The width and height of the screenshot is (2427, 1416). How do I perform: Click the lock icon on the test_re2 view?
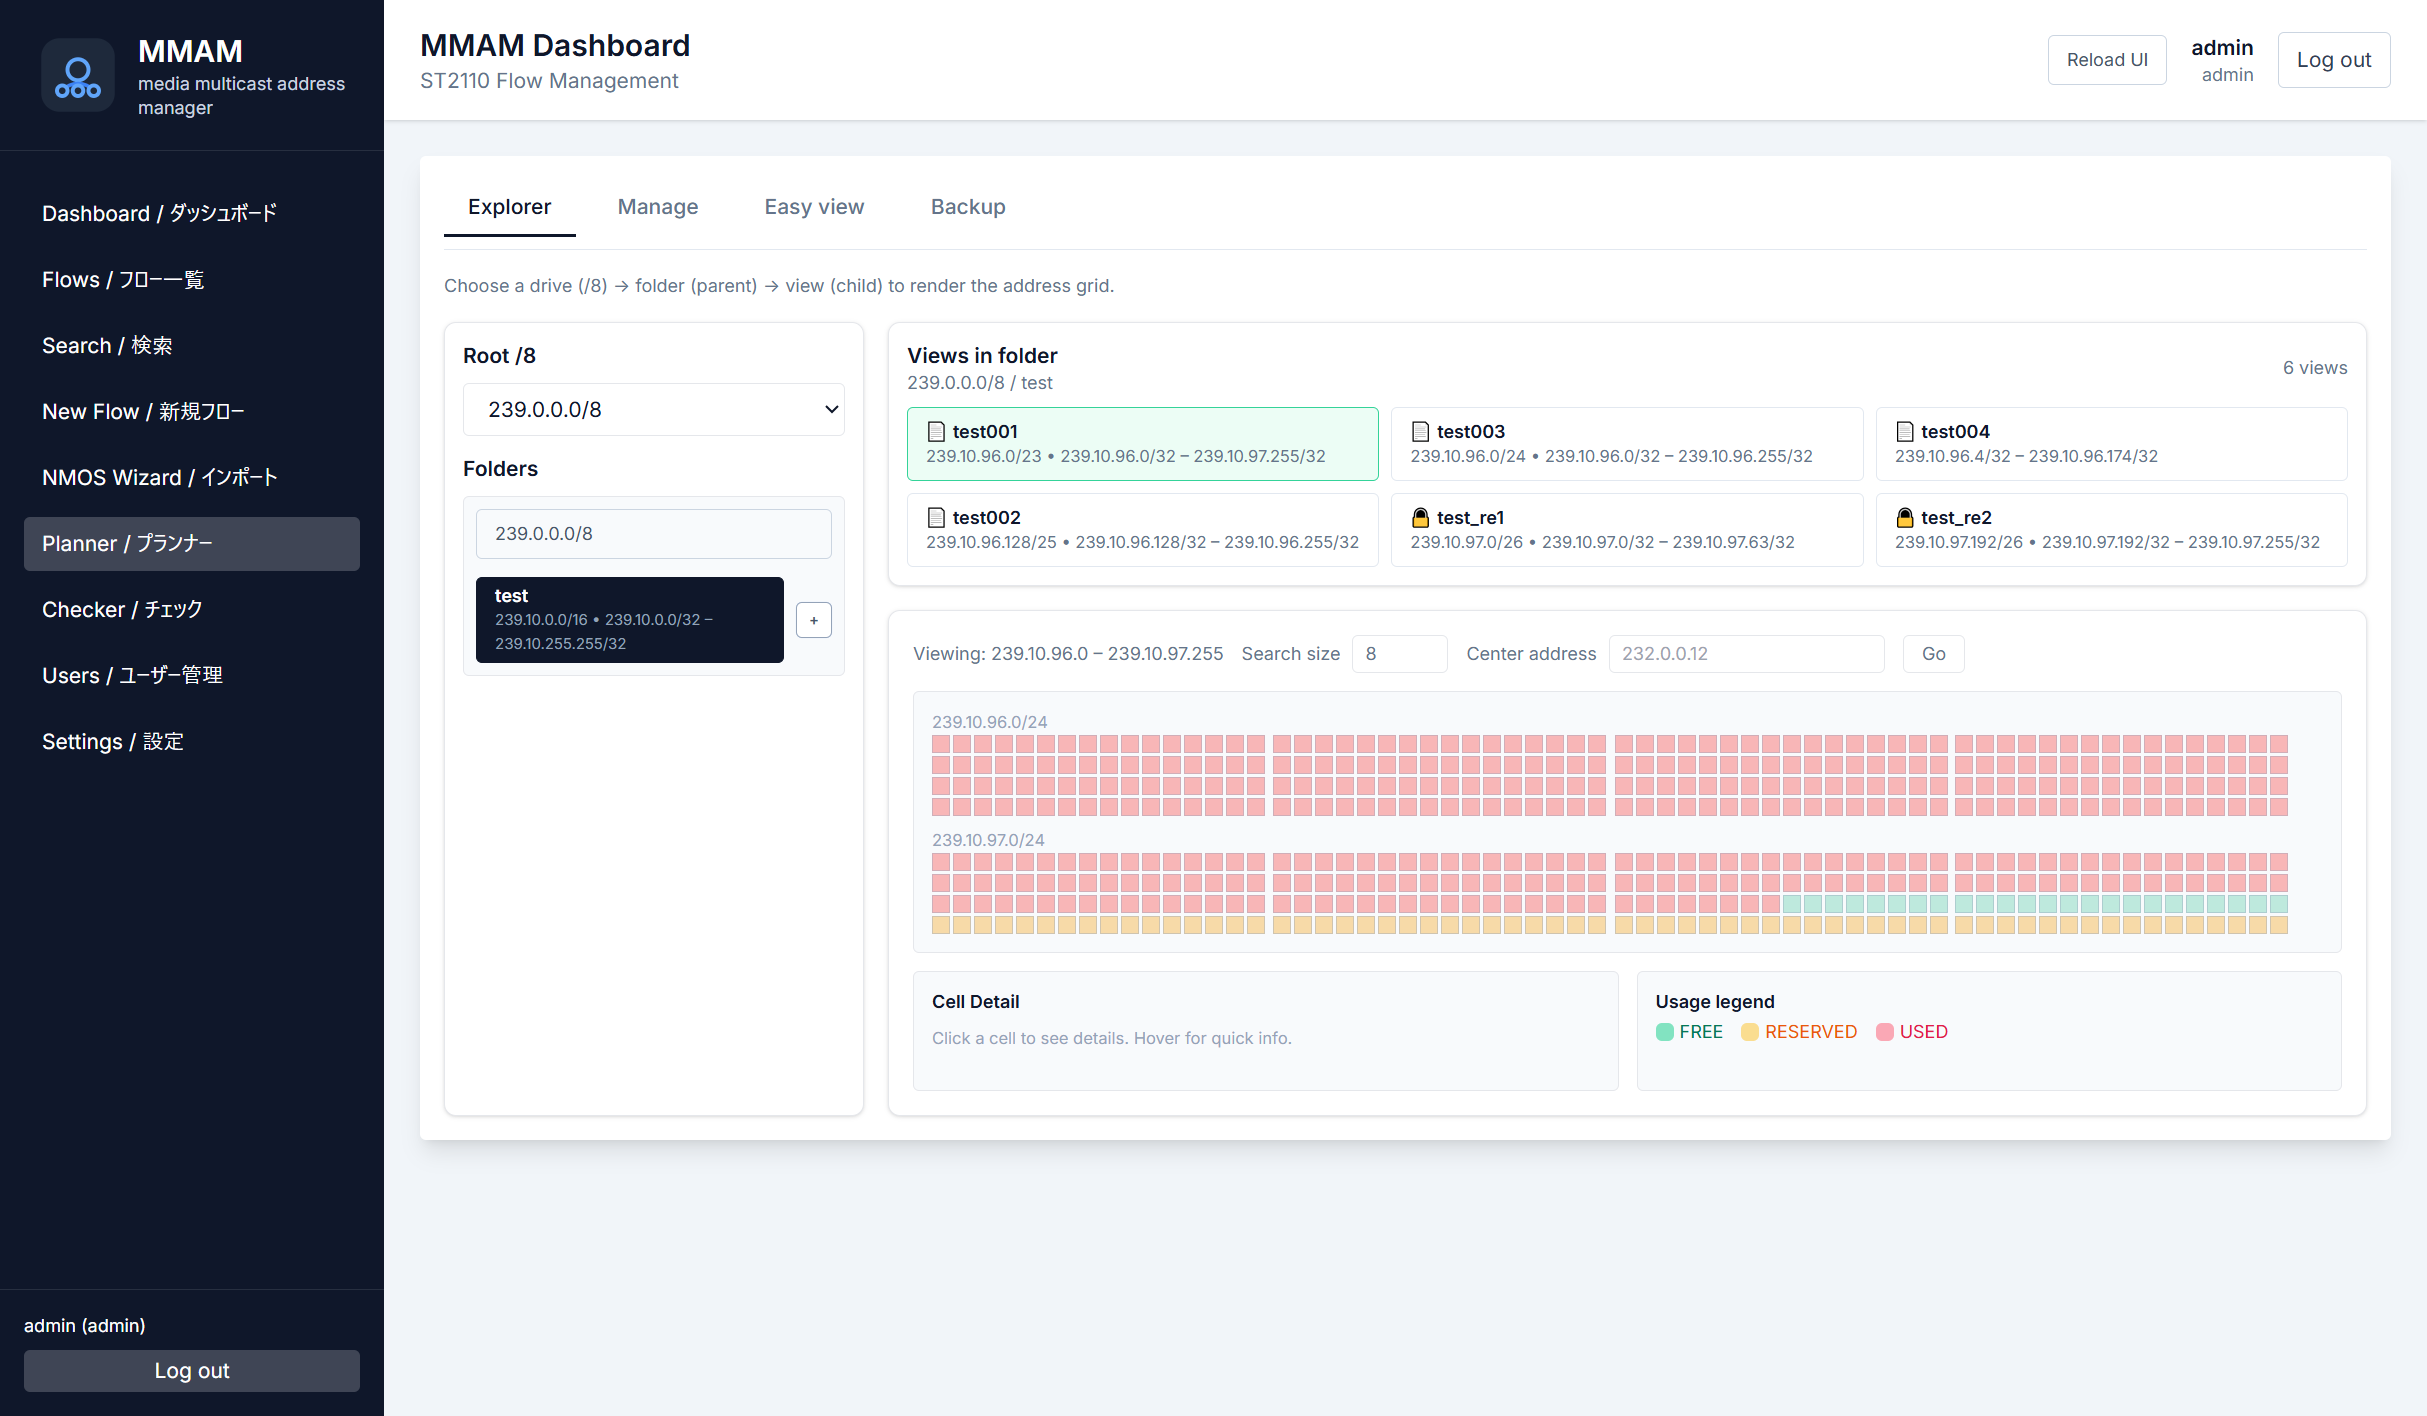(x=1906, y=518)
